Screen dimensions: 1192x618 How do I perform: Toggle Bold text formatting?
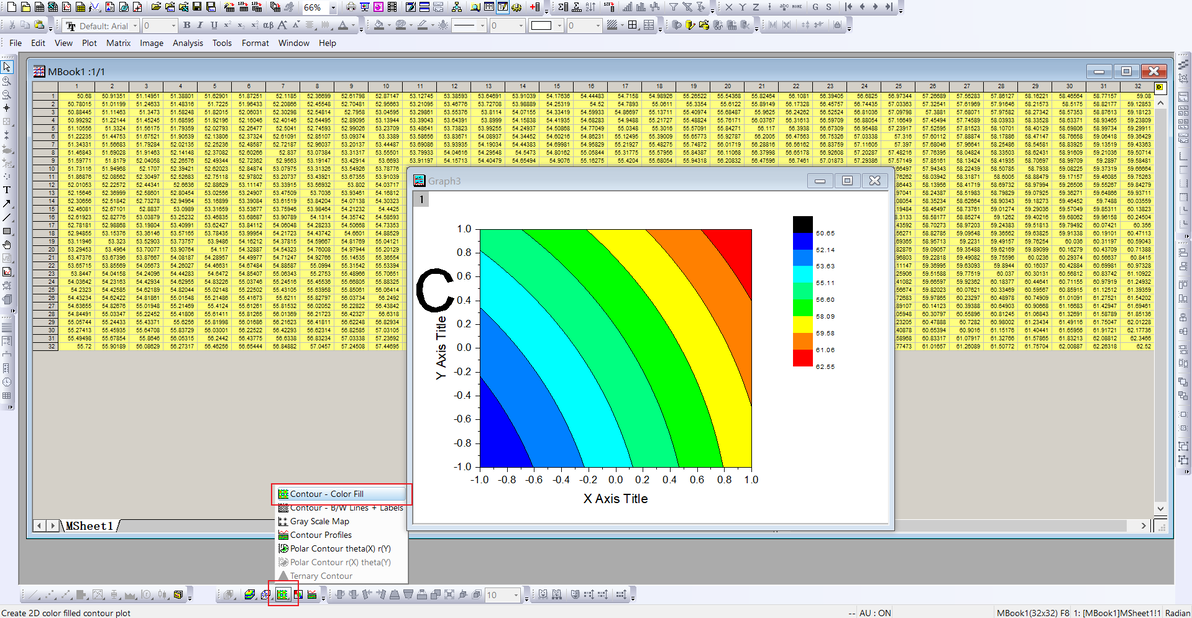tap(187, 25)
